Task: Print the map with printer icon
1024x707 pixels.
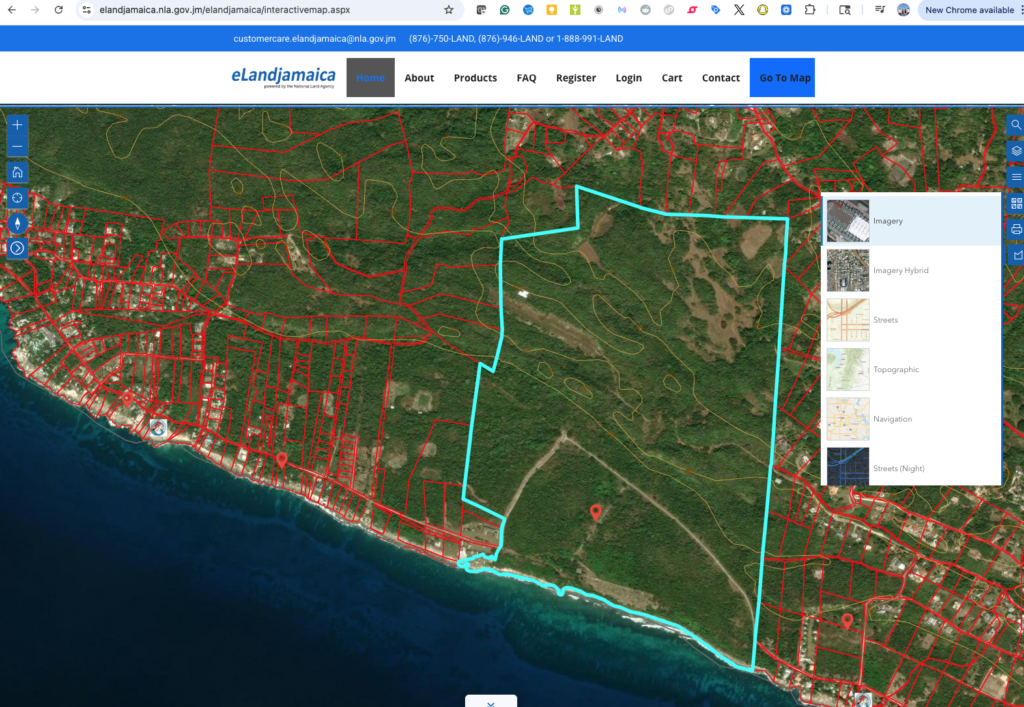Action: coord(1016,229)
